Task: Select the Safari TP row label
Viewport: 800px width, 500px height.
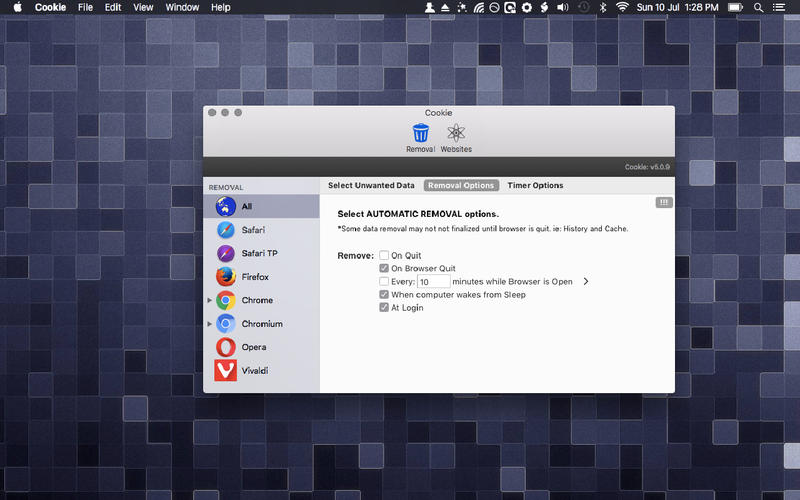Action: 260,254
